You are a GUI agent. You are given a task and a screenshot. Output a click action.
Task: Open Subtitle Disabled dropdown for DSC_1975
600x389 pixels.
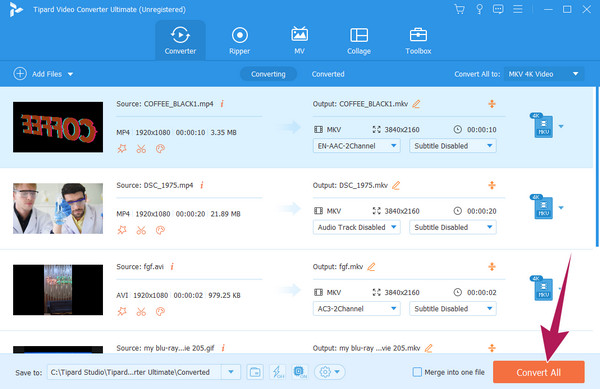(453, 227)
